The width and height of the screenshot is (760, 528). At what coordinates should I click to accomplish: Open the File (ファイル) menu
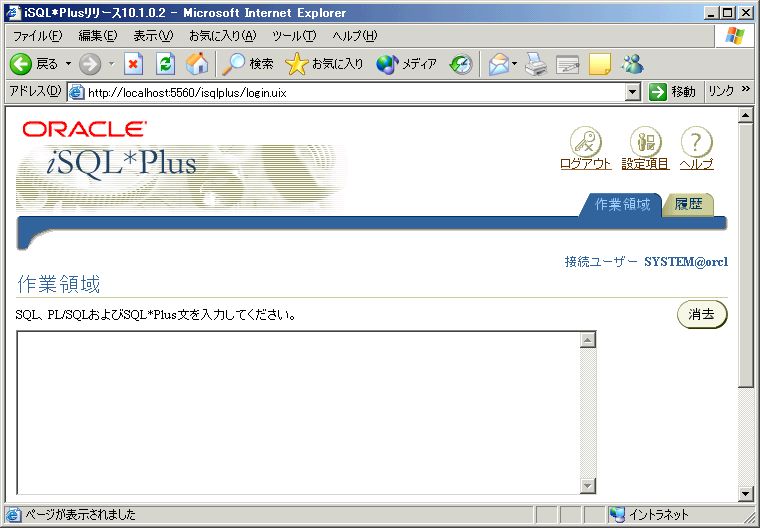tap(38, 36)
